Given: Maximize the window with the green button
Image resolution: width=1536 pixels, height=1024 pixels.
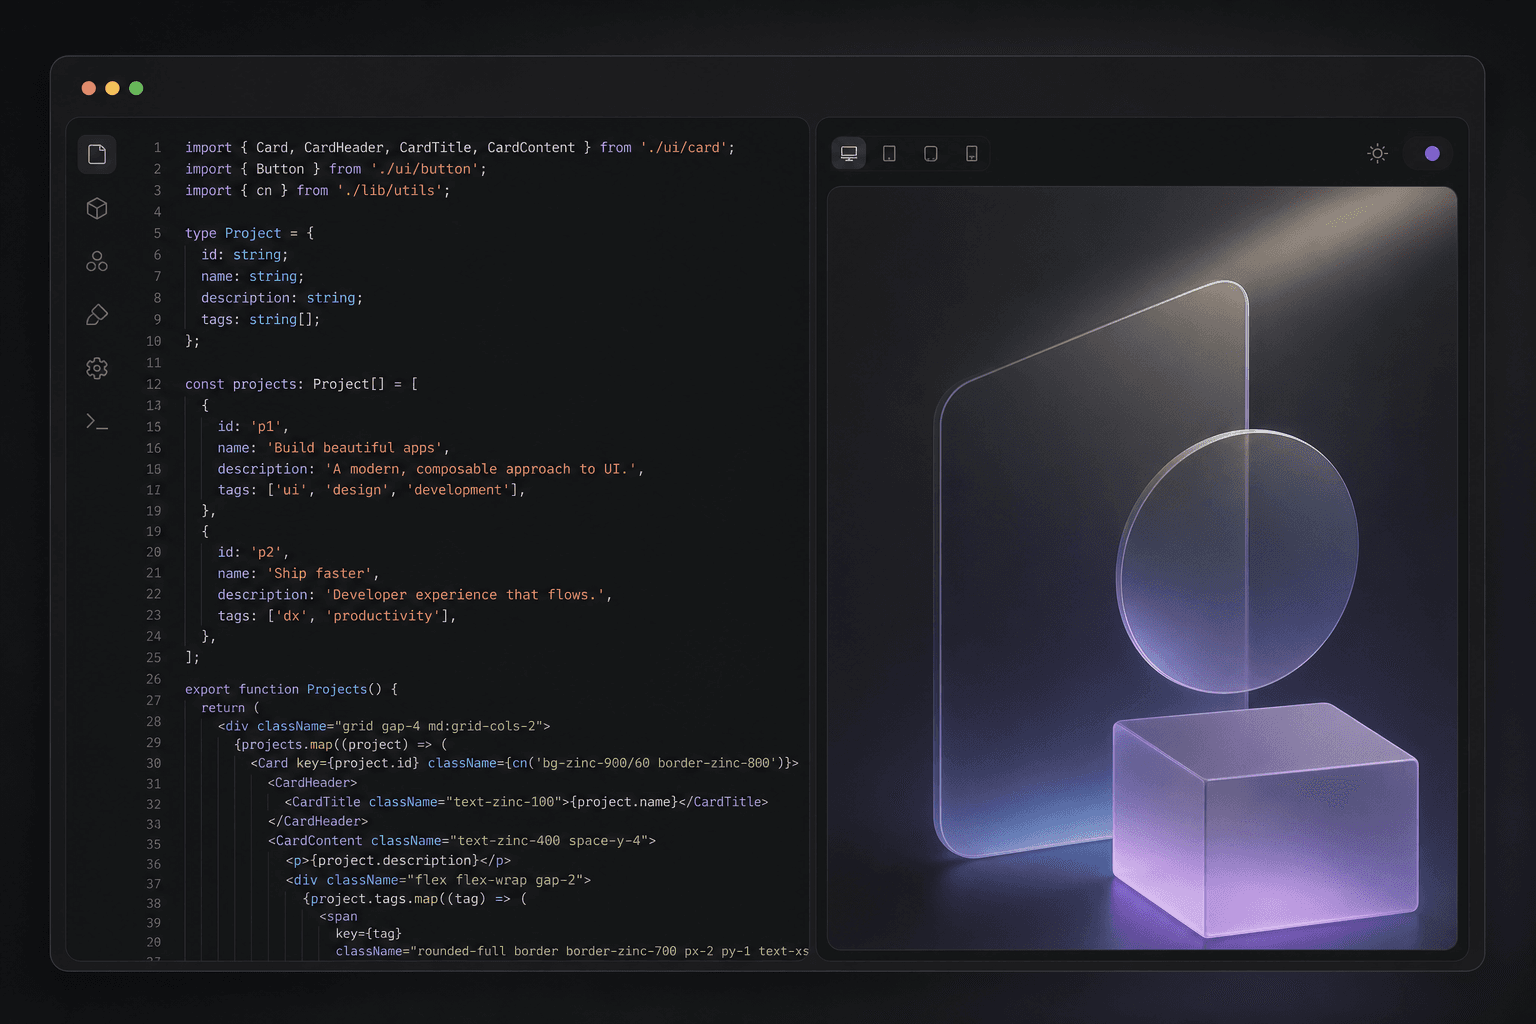Looking at the screenshot, I should (136, 88).
